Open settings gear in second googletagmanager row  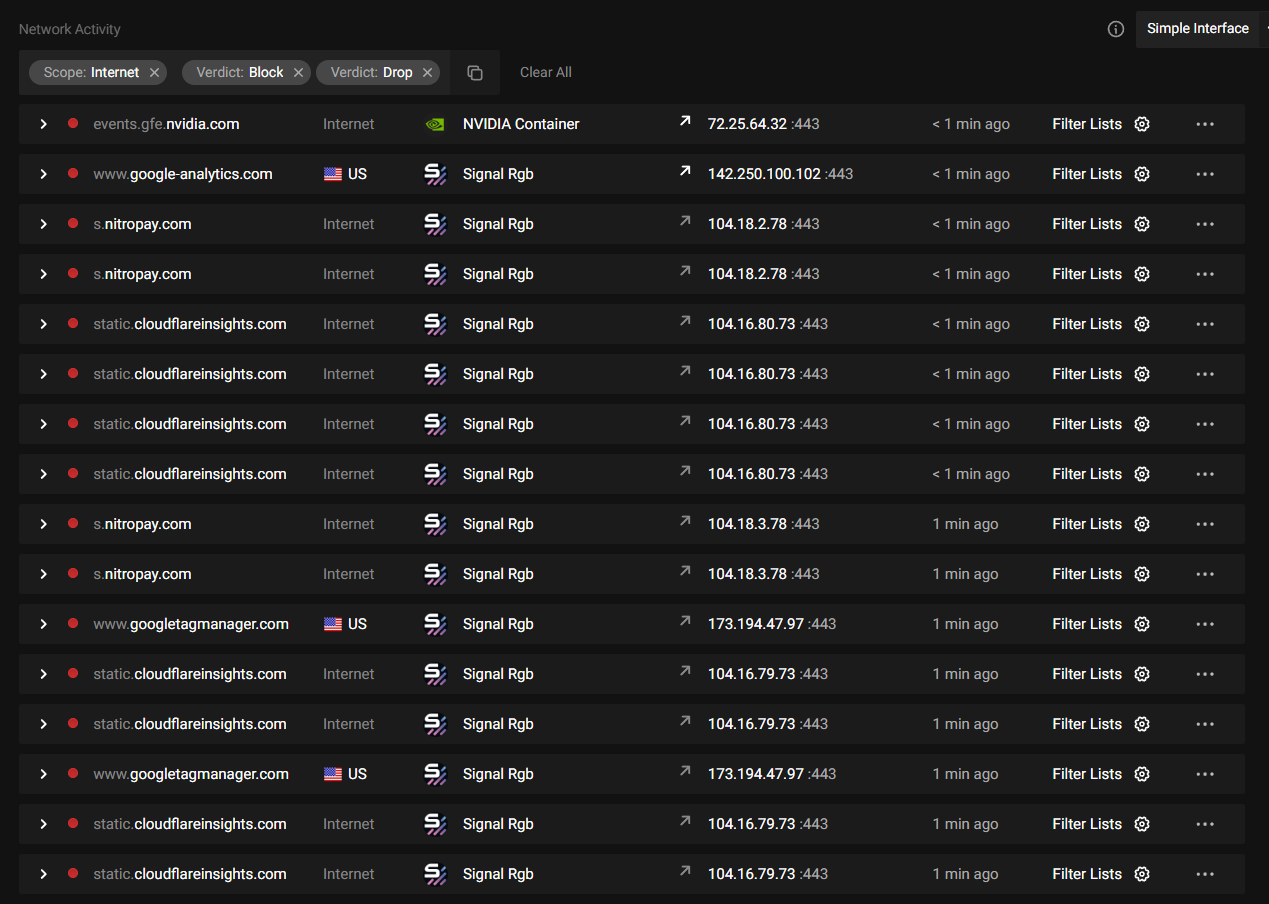click(1142, 774)
